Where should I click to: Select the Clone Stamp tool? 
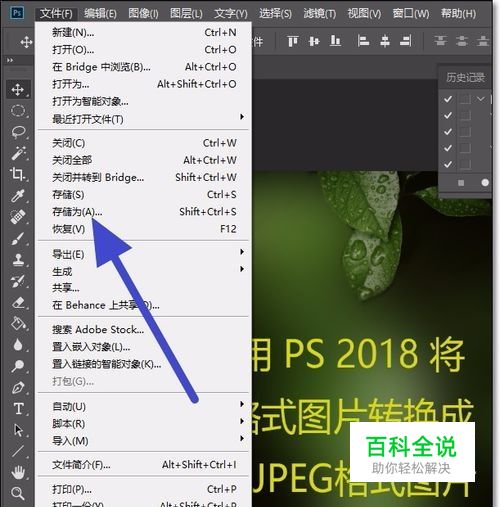[x=18, y=260]
